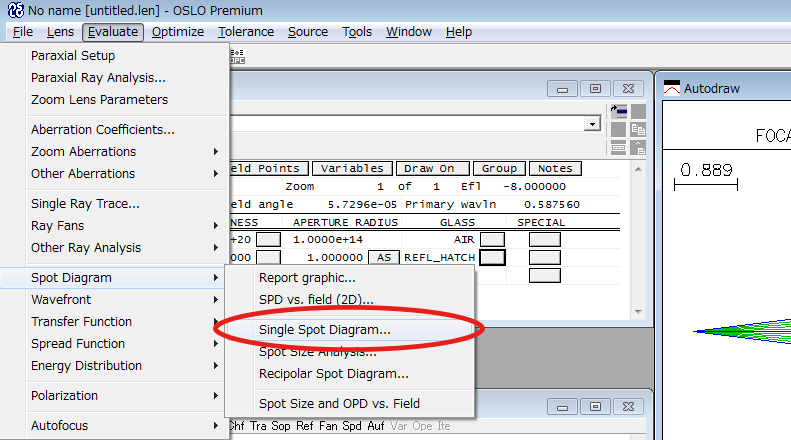The width and height of the screenshot is (791, 440).
Task: Click the bottom-left insert row icon in spreadsheet toolbar
Action: [x=618, y=146]
